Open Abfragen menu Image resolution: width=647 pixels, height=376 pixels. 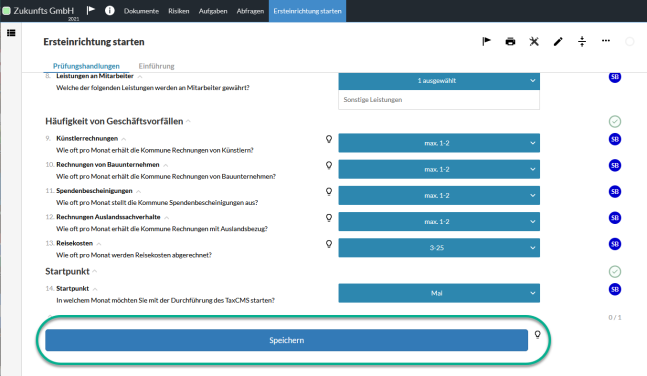(250, 11)
